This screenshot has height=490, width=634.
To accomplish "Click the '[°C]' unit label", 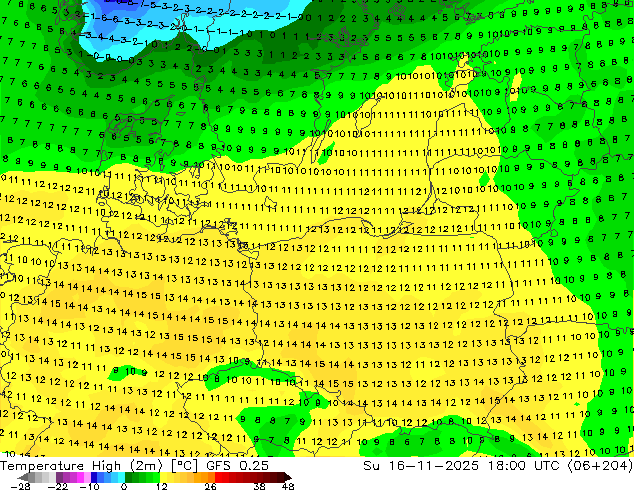I will tap(184, 466).
